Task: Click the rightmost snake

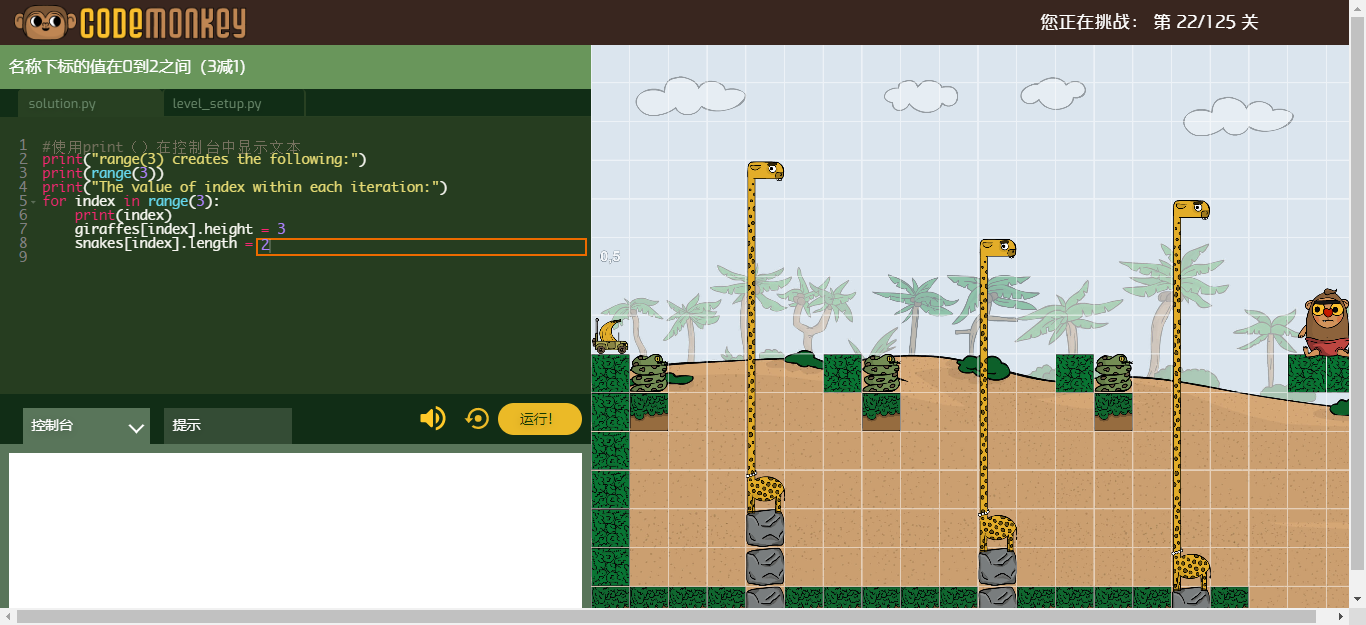Action: click(1113, 373)
